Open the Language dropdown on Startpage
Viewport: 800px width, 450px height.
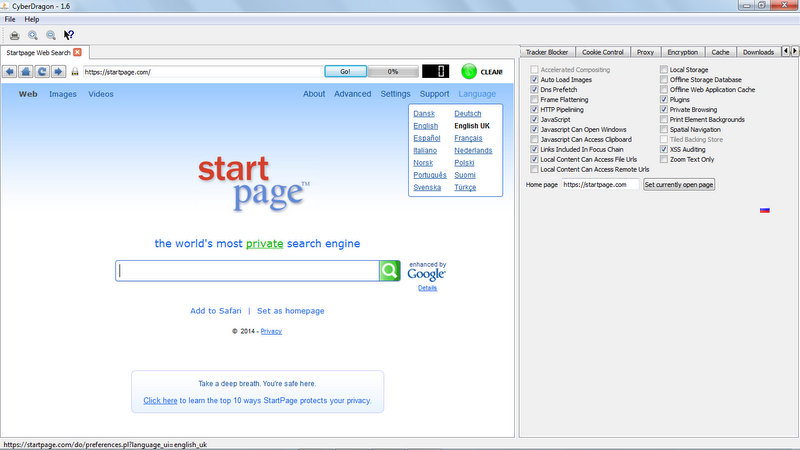point(477,94)
